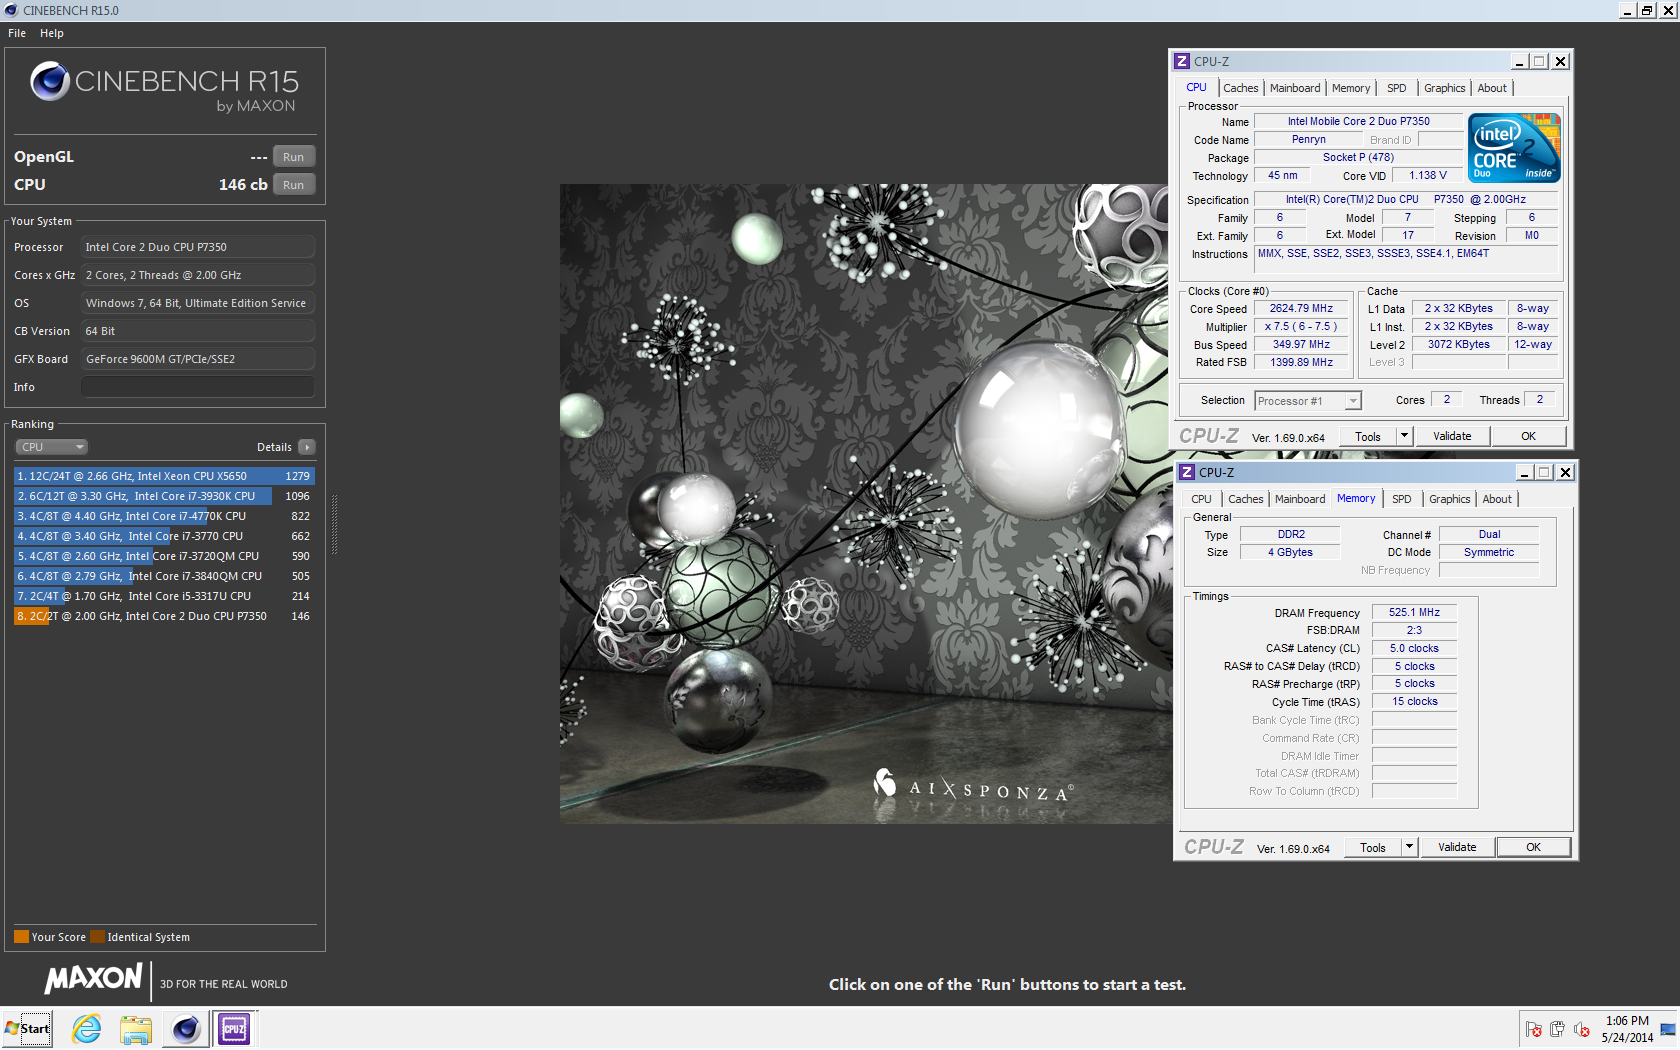Click Tools button in lower CPU-Z
Screen dimensions: 1680x1050
[1373, 847]
